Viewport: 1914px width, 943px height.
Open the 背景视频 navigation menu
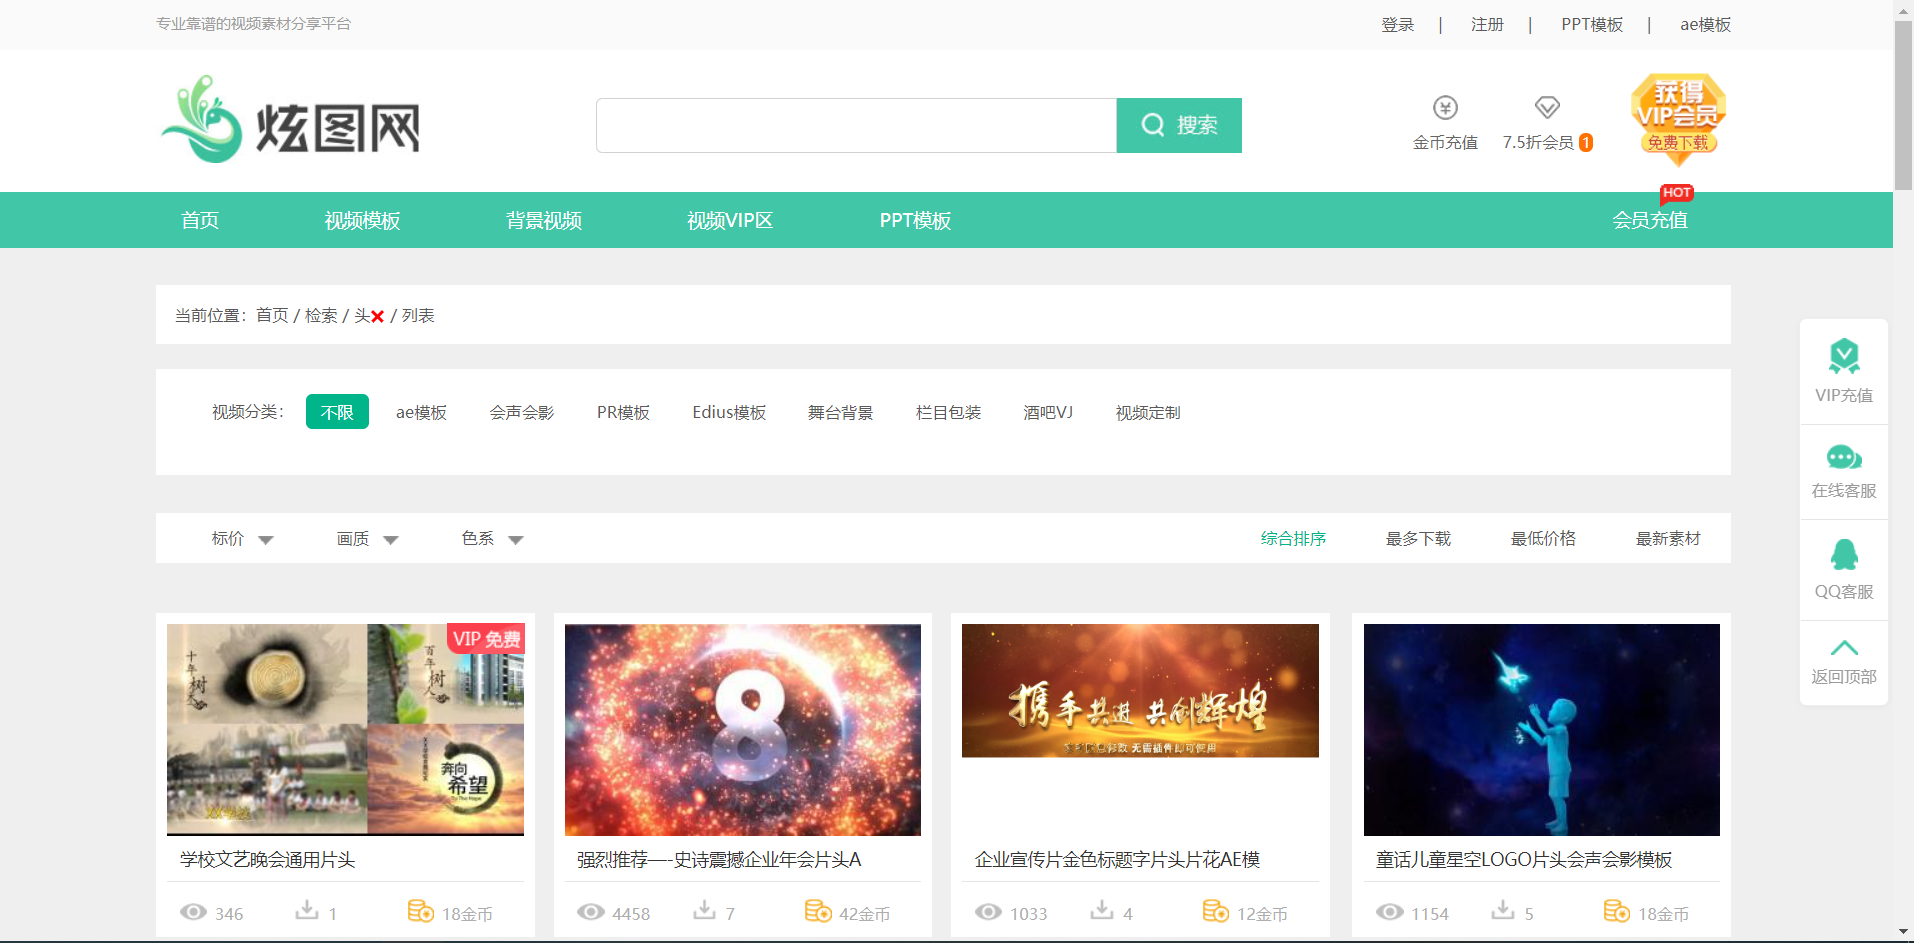click(544, 220)
